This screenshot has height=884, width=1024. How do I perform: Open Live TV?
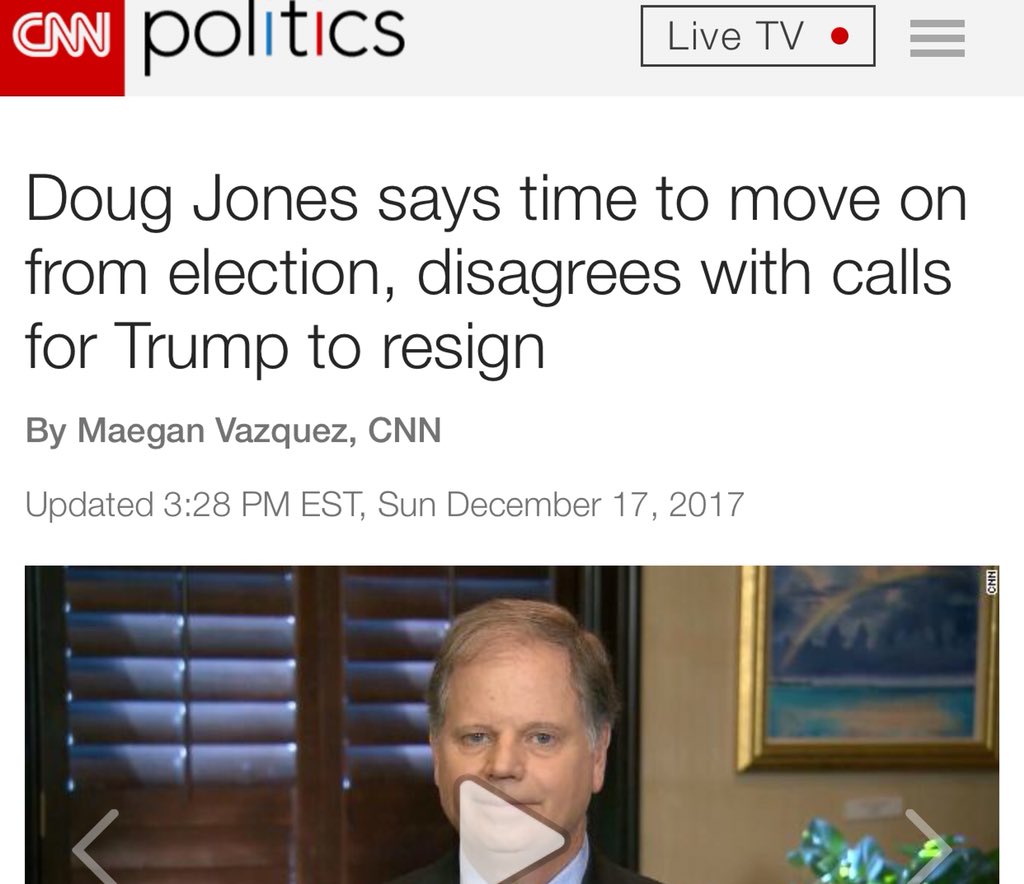click(x=758, y=36)
